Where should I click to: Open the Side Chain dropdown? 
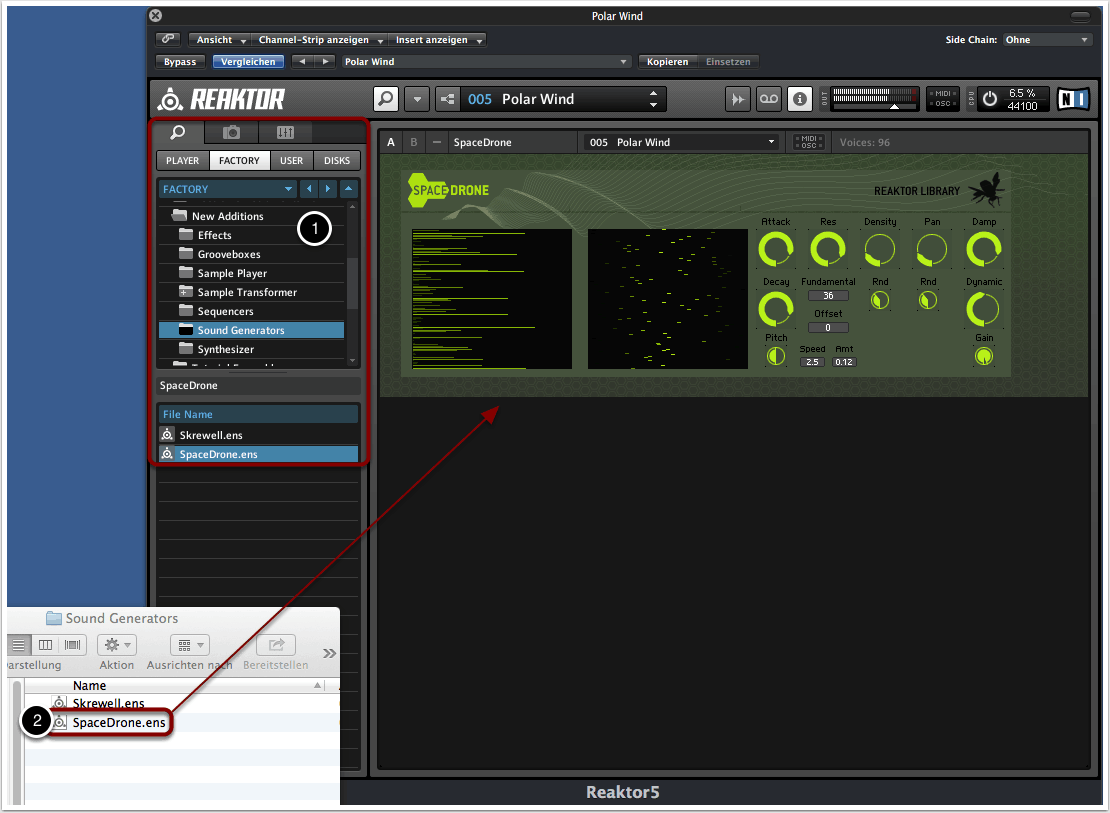pos(1047,40)
